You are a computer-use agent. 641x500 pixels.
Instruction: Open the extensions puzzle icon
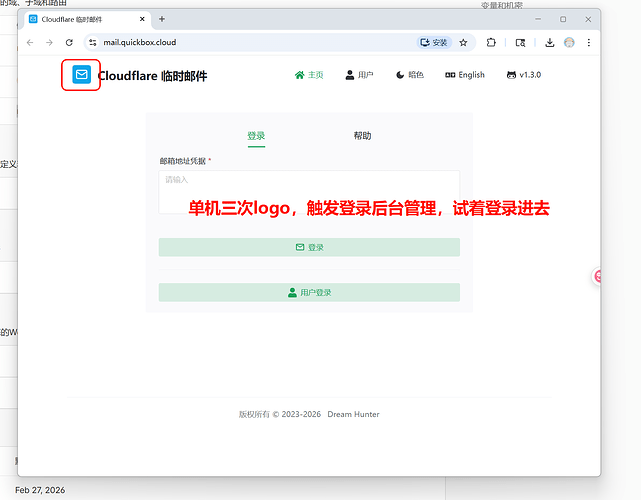coord(491,43)
